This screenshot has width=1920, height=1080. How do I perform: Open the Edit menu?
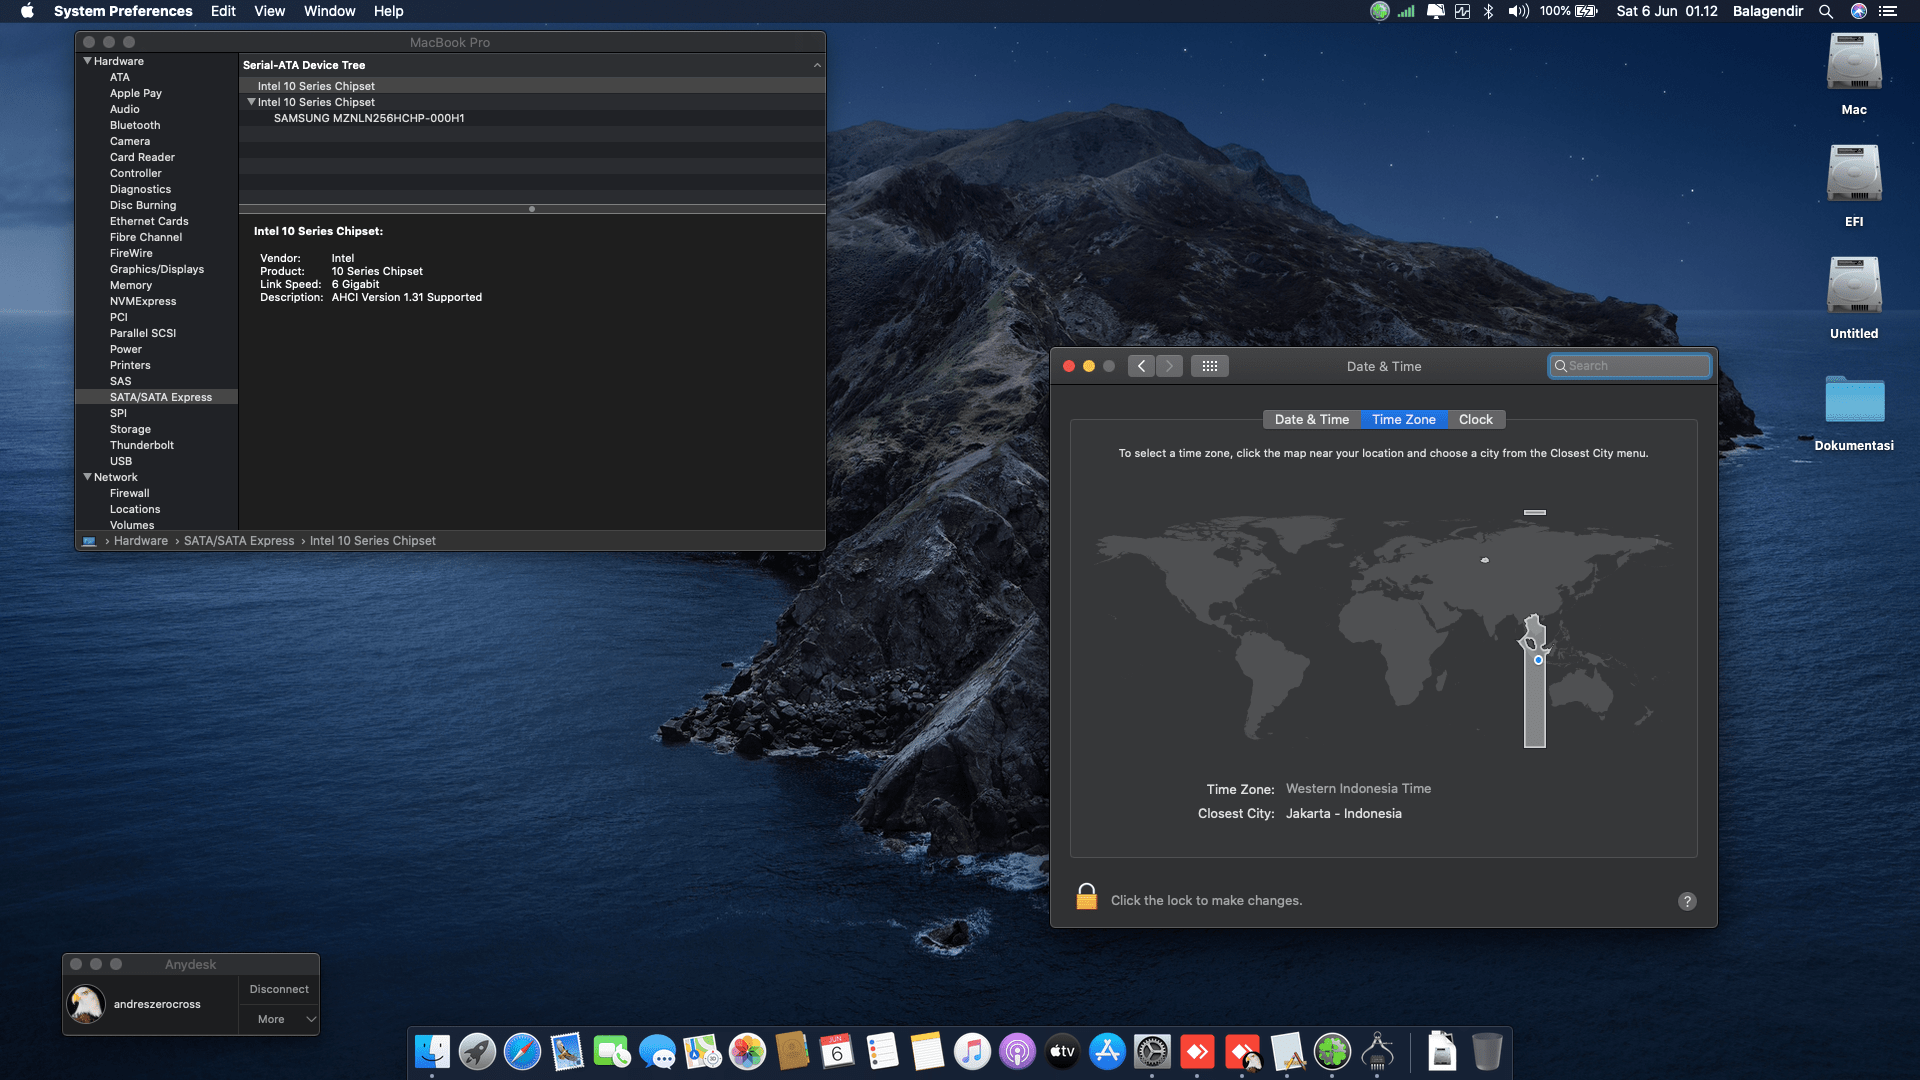223,11
